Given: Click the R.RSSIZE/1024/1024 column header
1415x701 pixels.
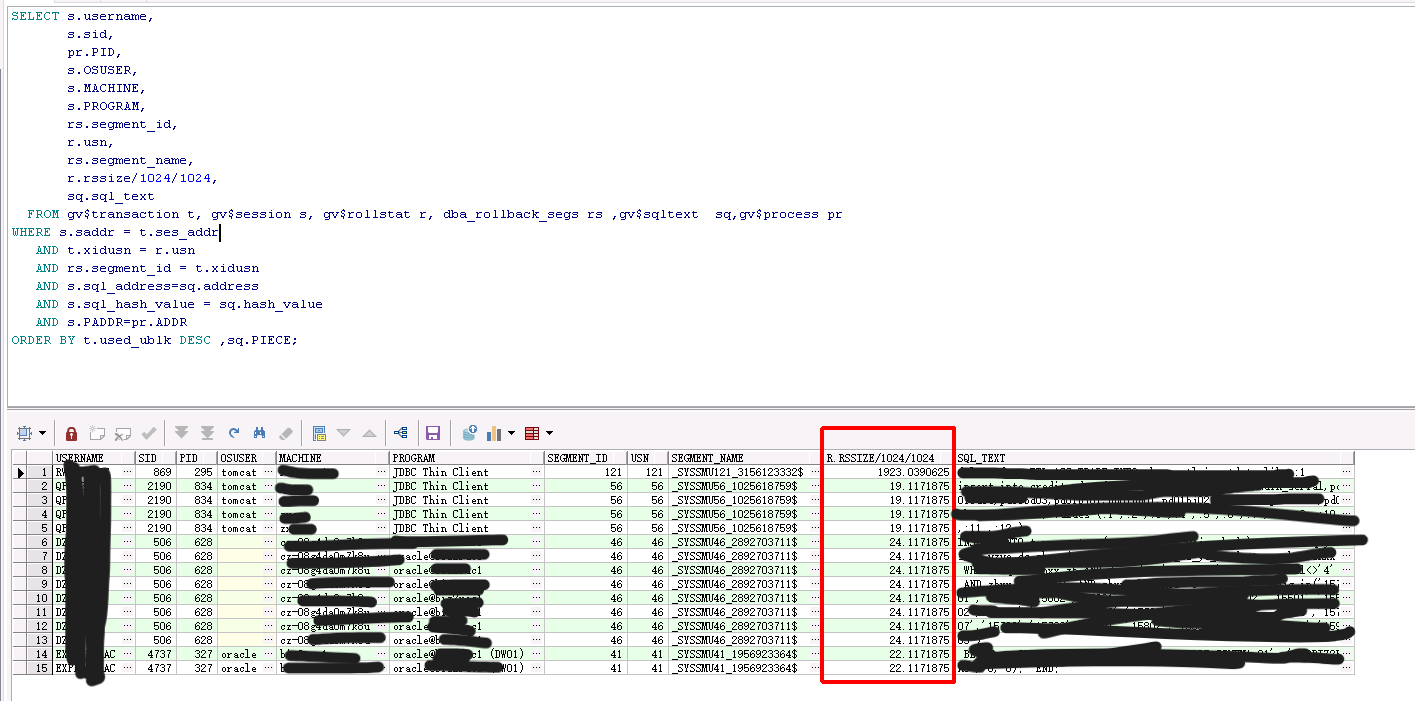Looking at the screenshot, I should click(x=887, y=458).
